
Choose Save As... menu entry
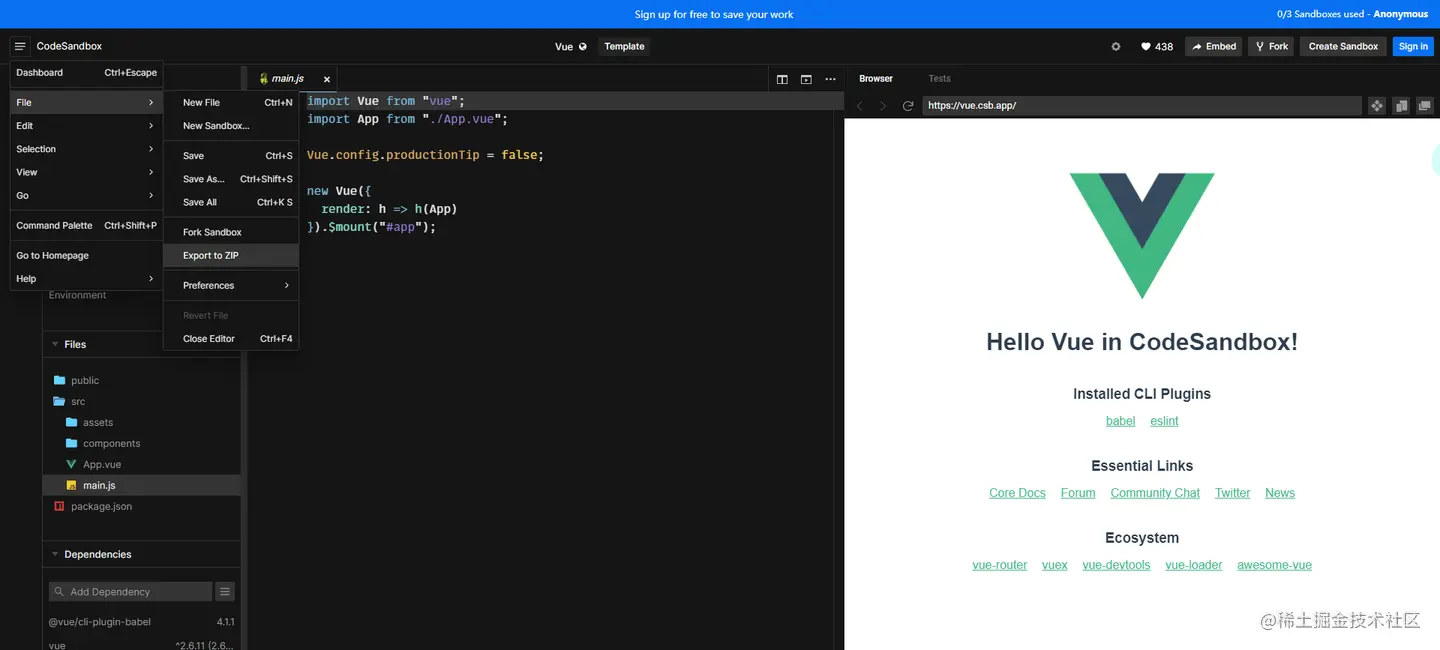pyautogui.click(x=231, y=179)
